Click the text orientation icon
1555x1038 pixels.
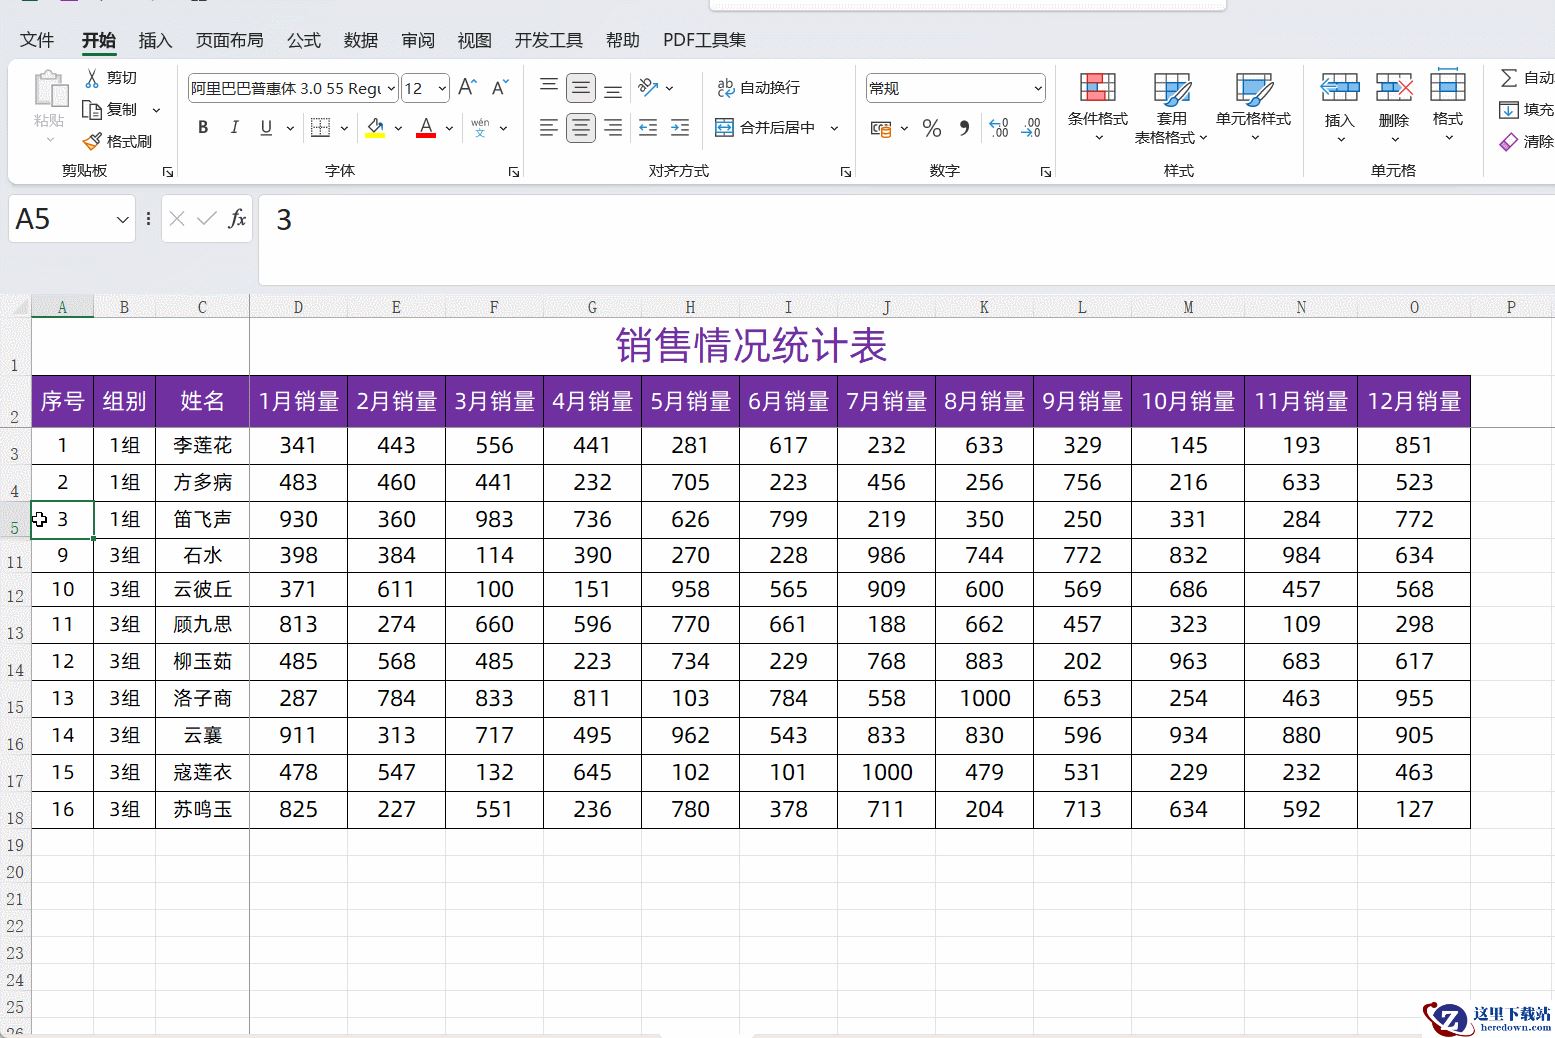(x=648, y=88)
